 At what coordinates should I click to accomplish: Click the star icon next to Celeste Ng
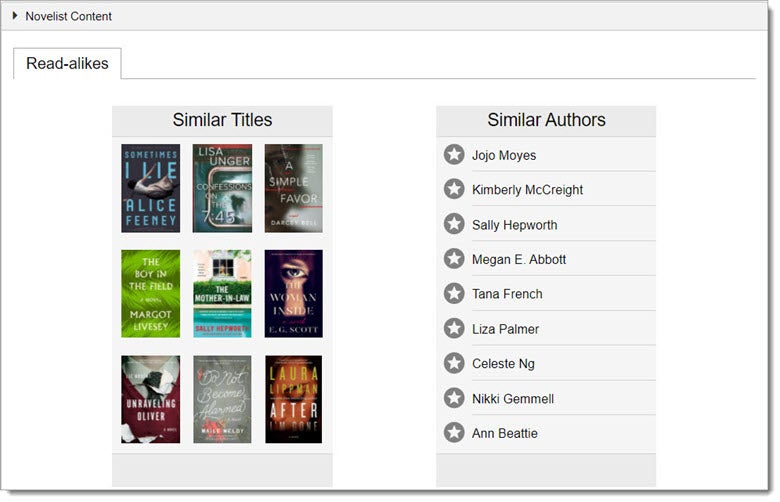tap(454, 363)
